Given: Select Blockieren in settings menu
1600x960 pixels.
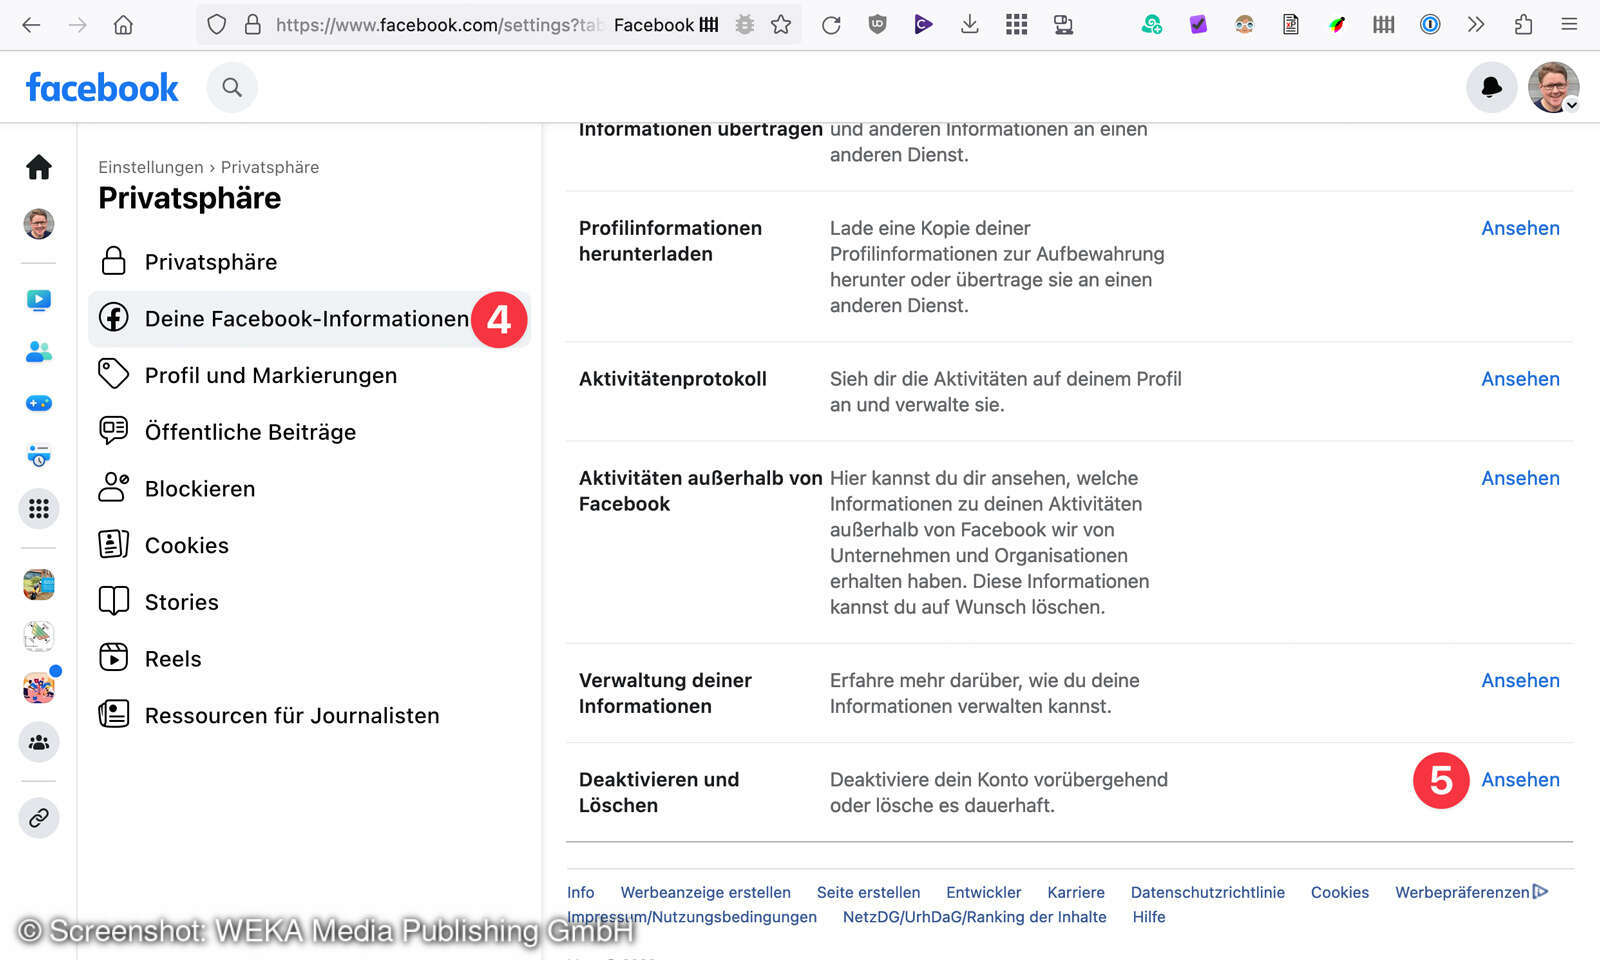Looking at the screenshot, I should coord(200,489).
